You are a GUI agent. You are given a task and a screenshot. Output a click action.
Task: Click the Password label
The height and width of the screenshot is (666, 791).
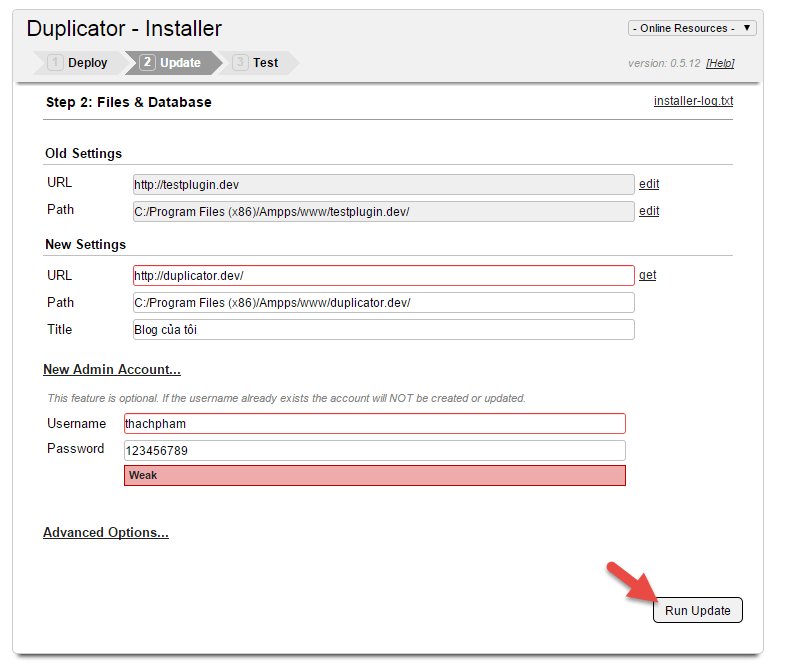tap(75, 449)
